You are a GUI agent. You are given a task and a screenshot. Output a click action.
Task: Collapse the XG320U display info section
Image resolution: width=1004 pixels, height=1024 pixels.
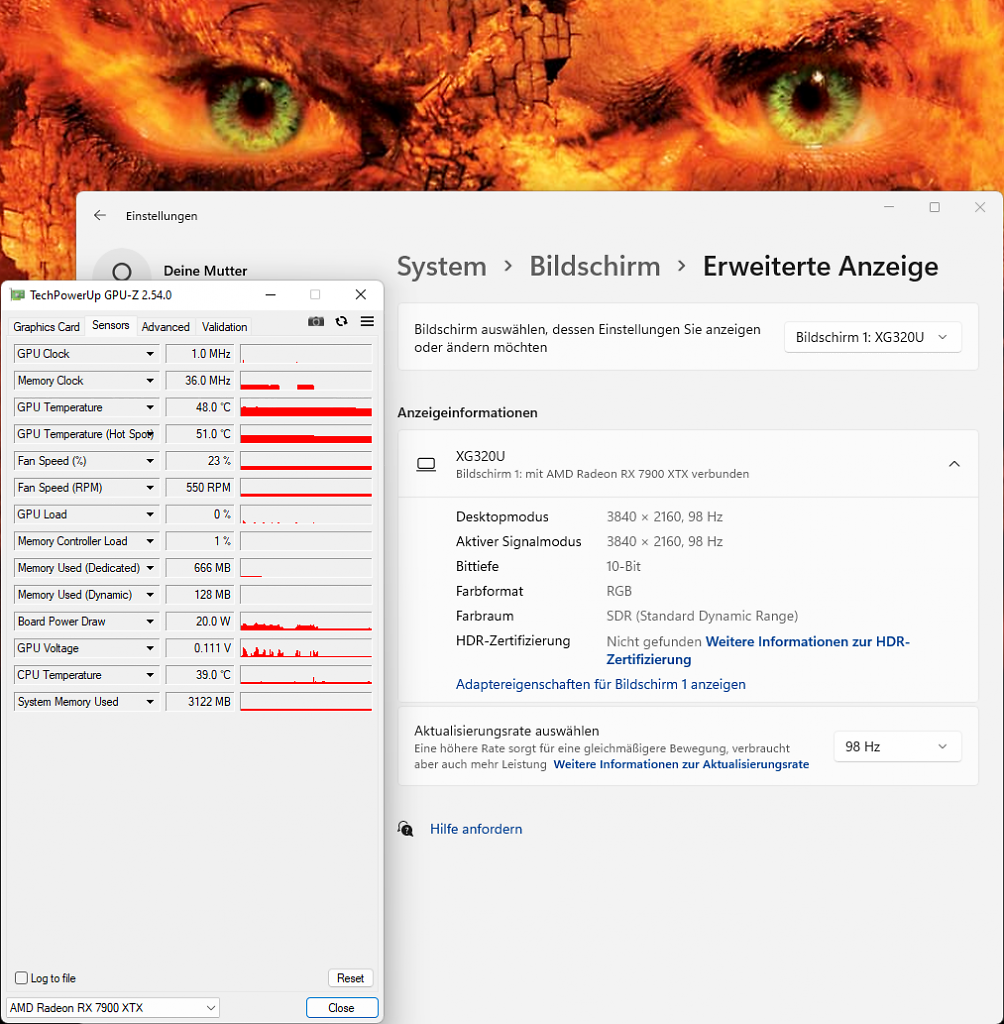(x=954, y=464)
